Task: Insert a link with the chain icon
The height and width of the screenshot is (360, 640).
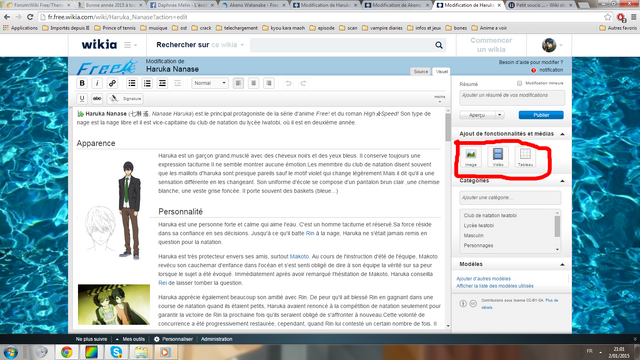Action: (x=112, y=83)
